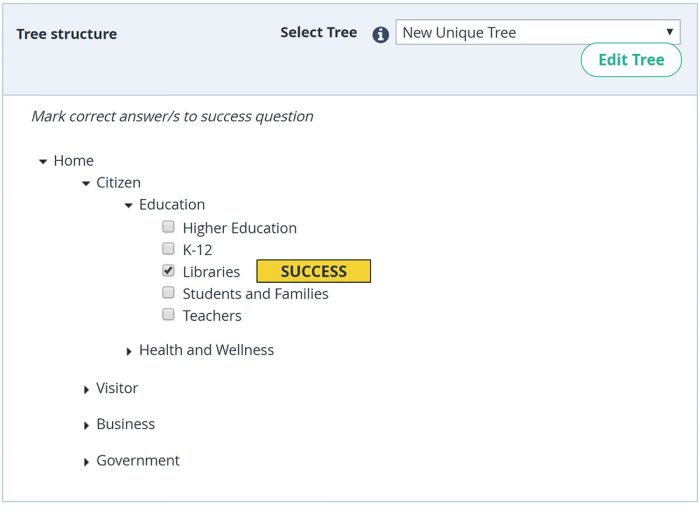Expand the Business node arrow

86,426
